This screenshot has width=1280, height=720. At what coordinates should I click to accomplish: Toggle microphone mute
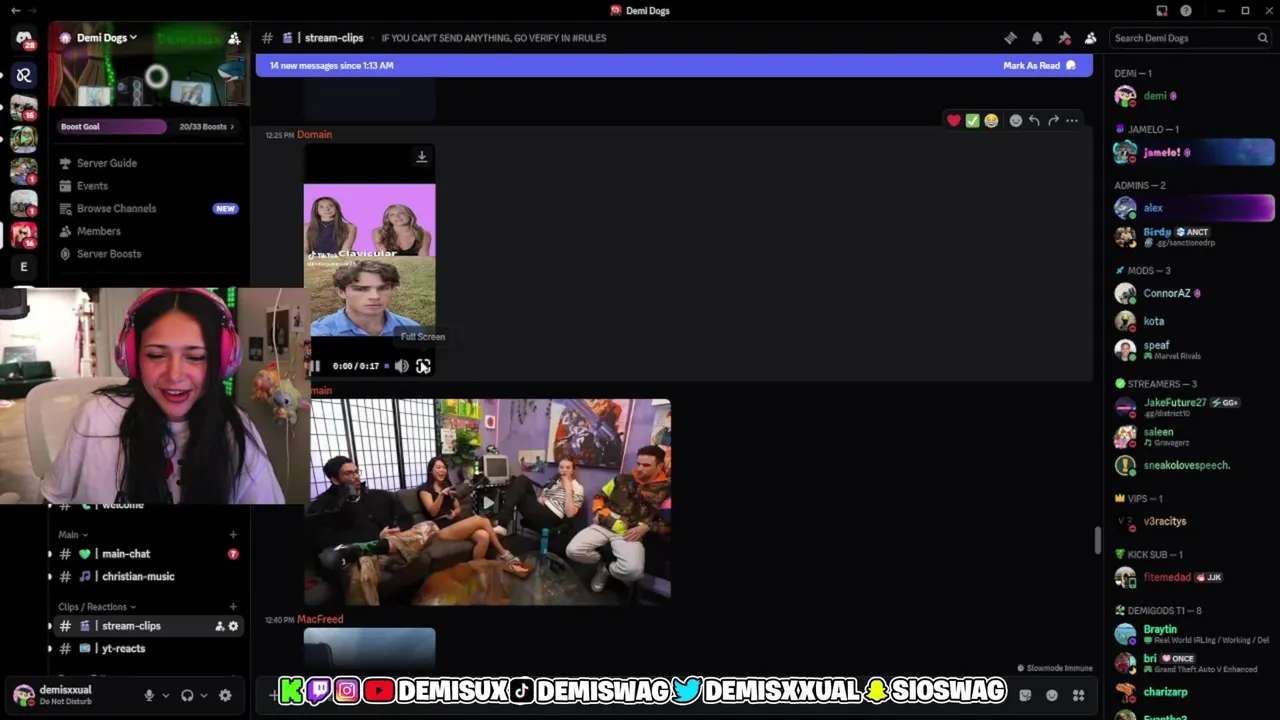point(149,695)
